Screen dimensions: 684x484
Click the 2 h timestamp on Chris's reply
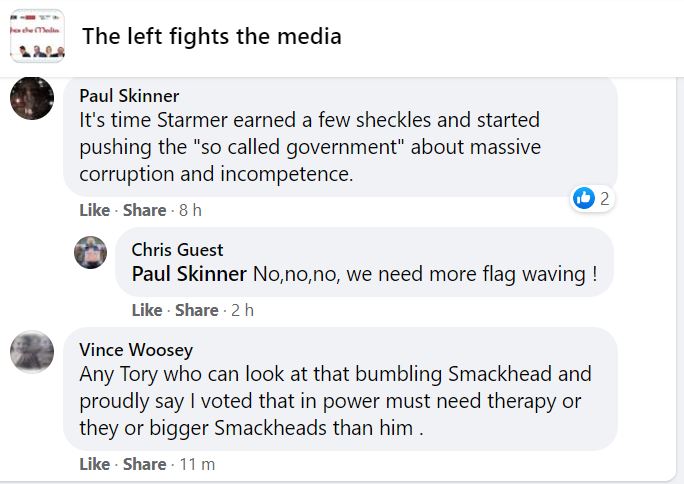point(242,310)
